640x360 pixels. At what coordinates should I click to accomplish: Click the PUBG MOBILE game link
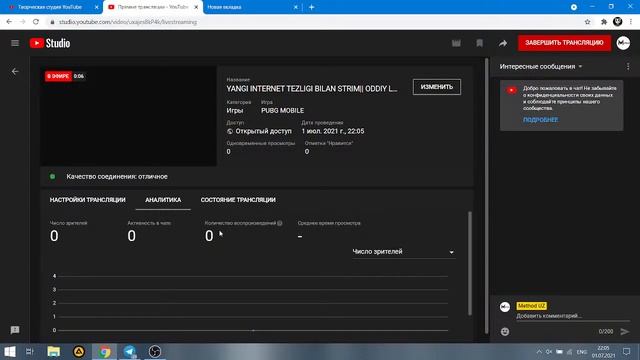coord(282,111)
